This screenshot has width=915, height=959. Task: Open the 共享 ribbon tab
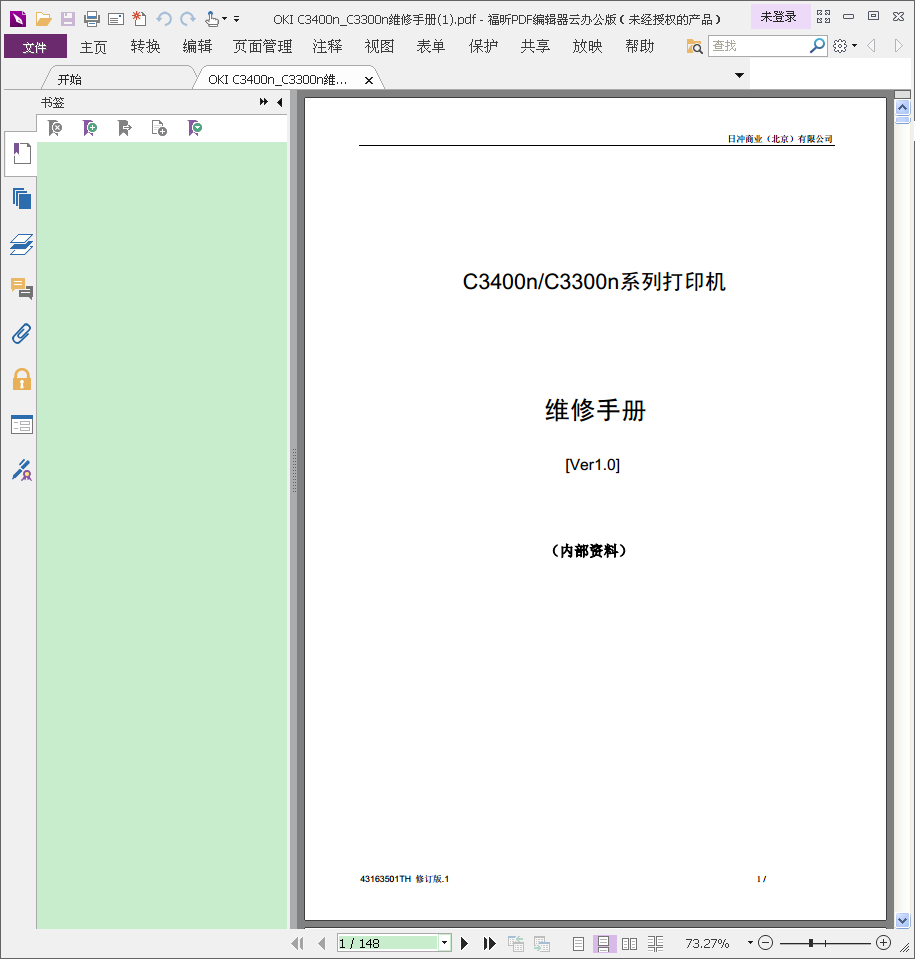(535, 46)
